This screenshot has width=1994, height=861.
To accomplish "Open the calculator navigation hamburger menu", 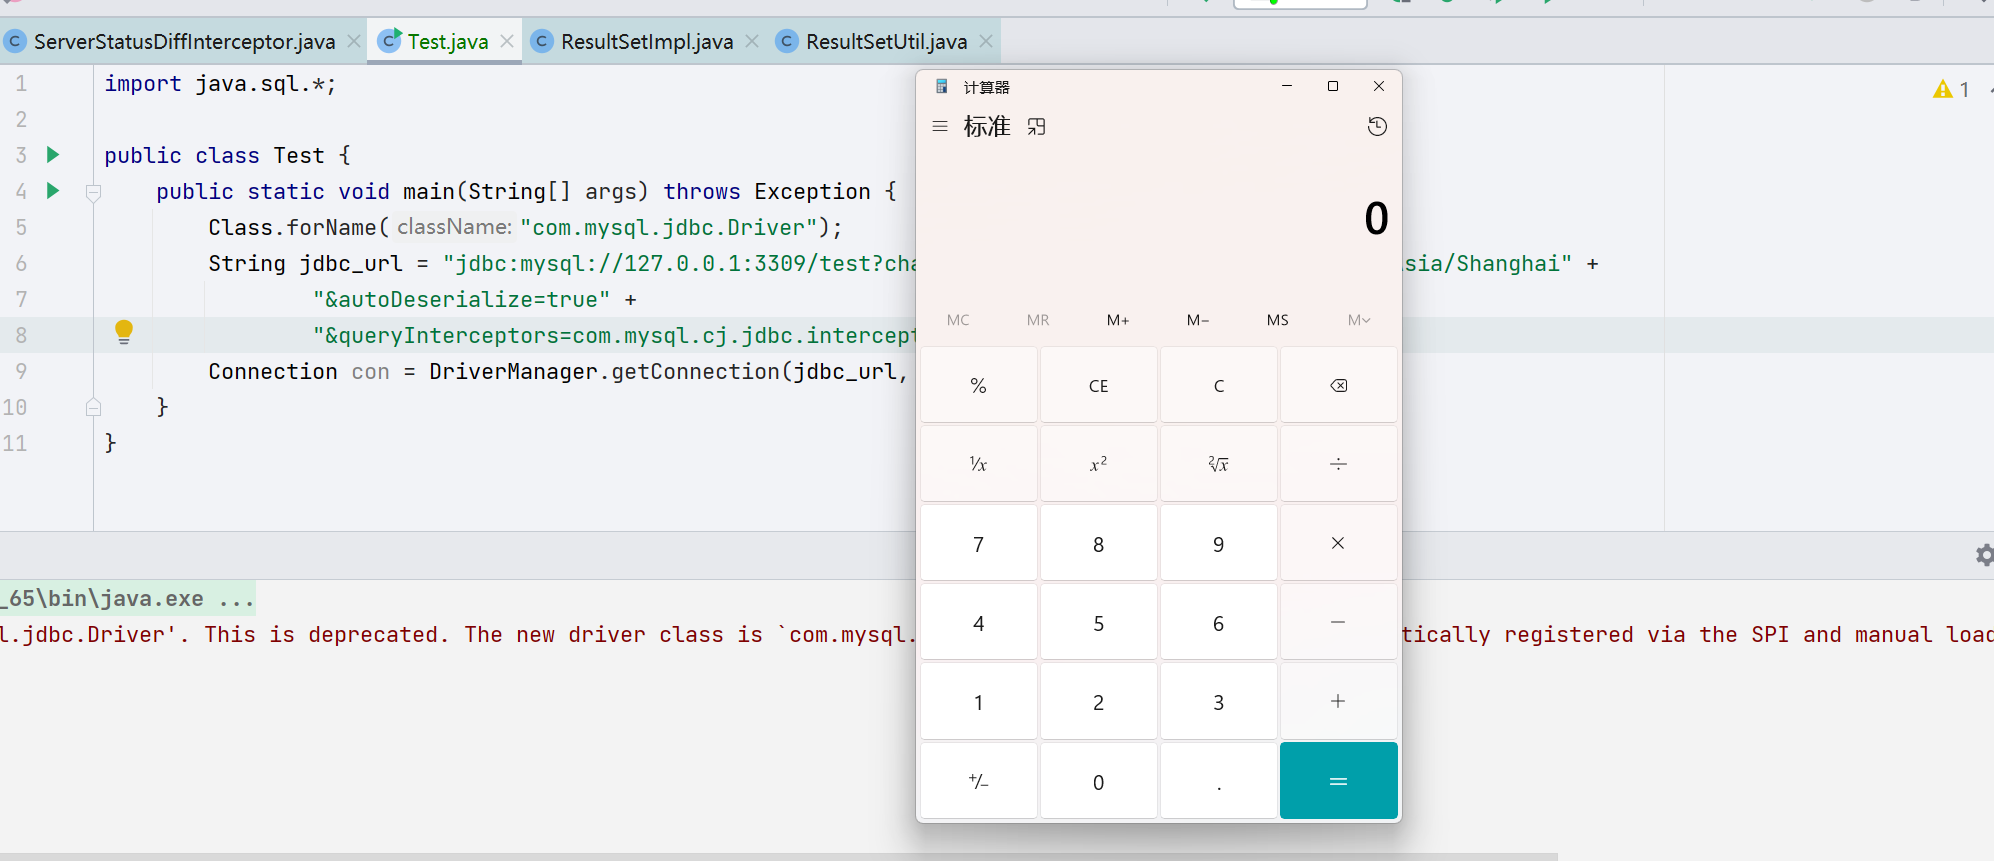I will pyautogui.click(x=939, y=127).
